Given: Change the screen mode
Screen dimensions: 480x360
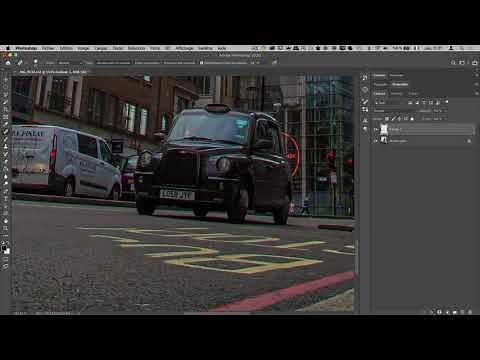Looking at the screenshot, I should (x=6, y=265).
